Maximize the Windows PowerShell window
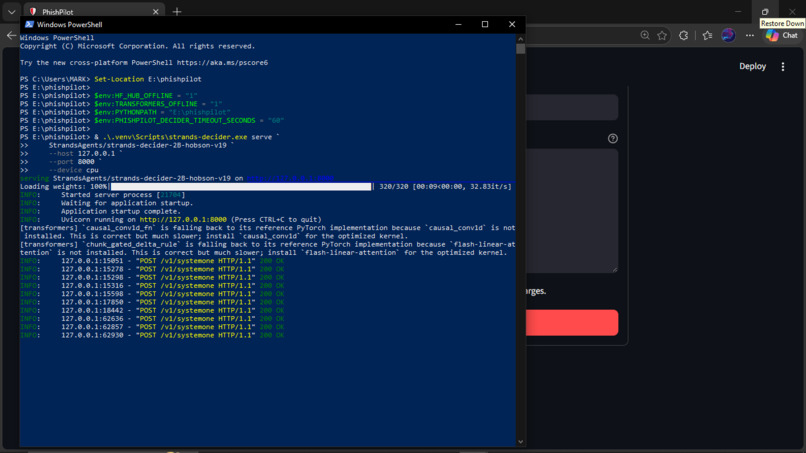 (x=485, y=24)
